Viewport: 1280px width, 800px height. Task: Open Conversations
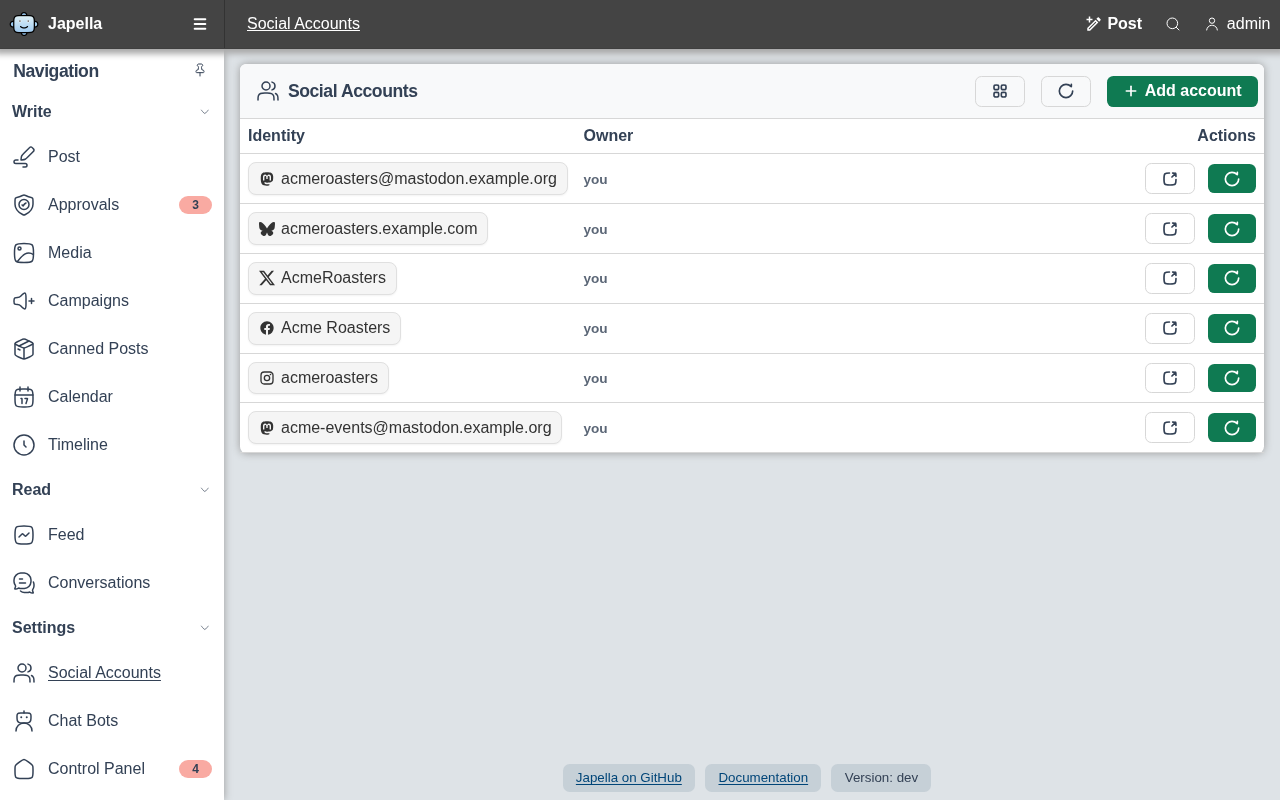(112, 583)
